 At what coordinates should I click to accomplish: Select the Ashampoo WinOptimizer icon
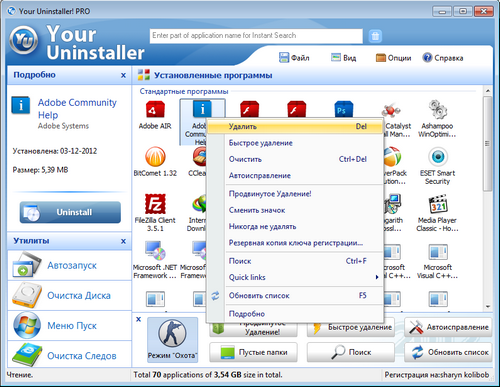pyautogui.click(x=437, y=109)
